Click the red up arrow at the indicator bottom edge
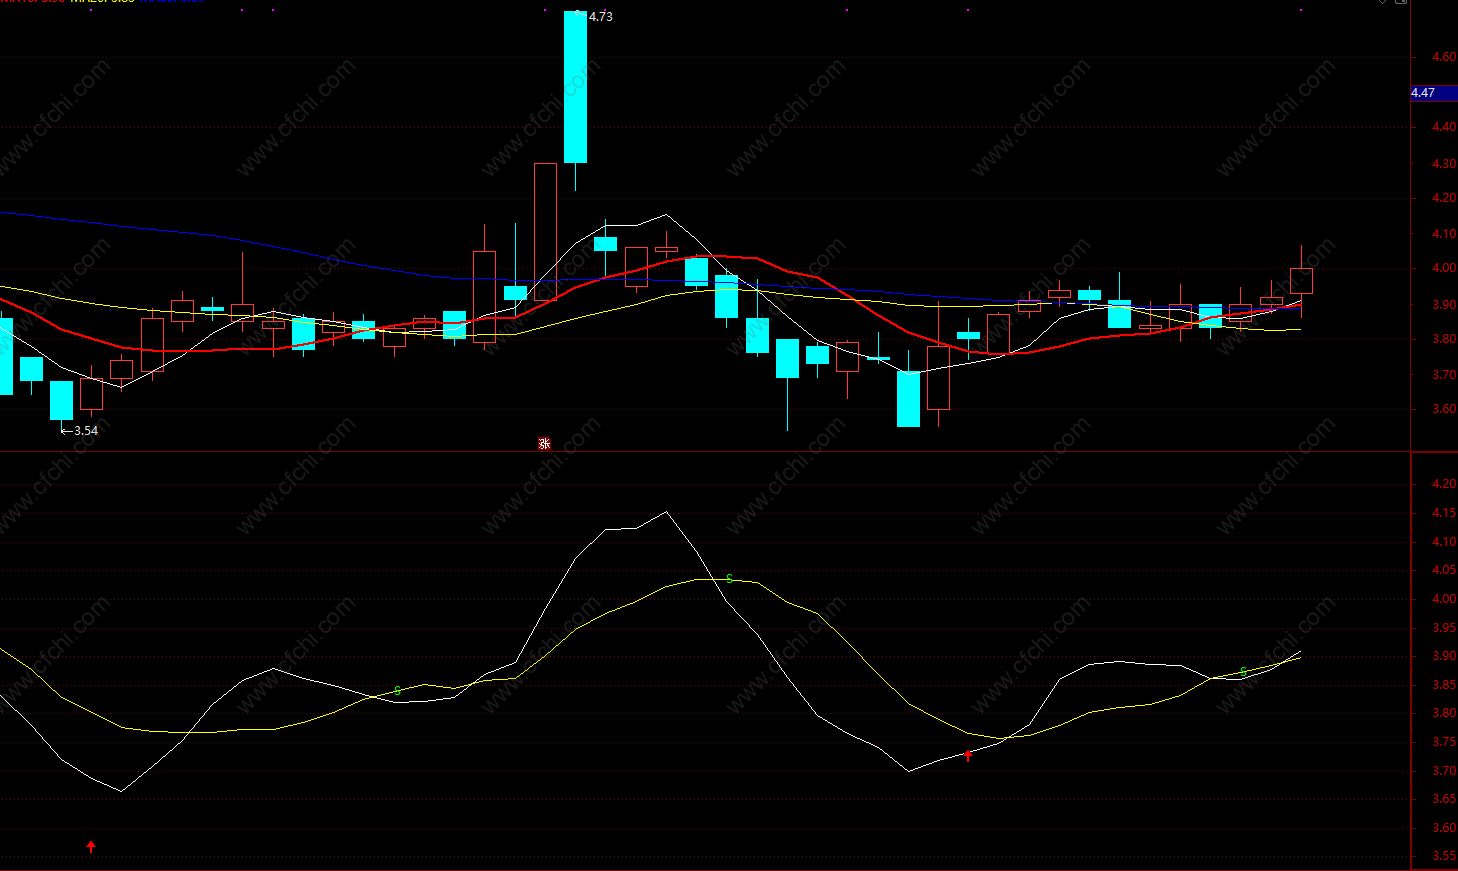The image size is (1458, 871). (91, 847)
